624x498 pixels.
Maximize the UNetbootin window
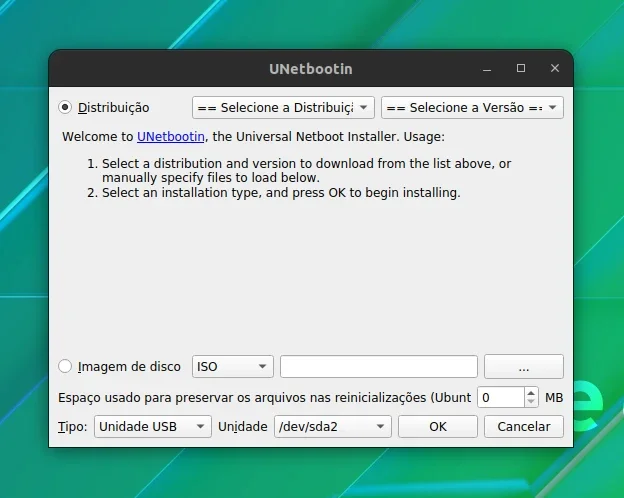coord(521,68)
